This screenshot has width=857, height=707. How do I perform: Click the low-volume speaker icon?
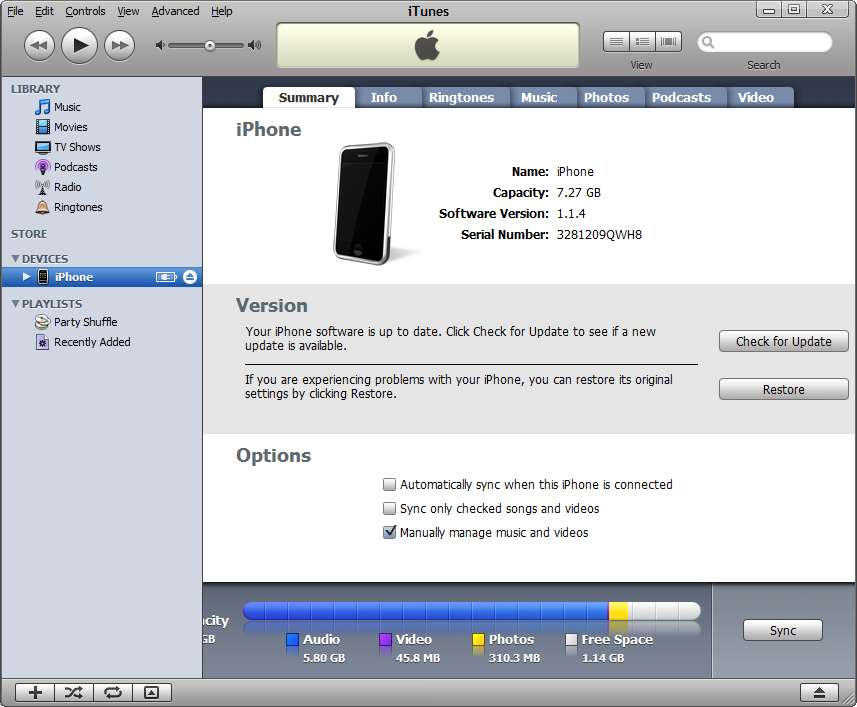[160, 45]
